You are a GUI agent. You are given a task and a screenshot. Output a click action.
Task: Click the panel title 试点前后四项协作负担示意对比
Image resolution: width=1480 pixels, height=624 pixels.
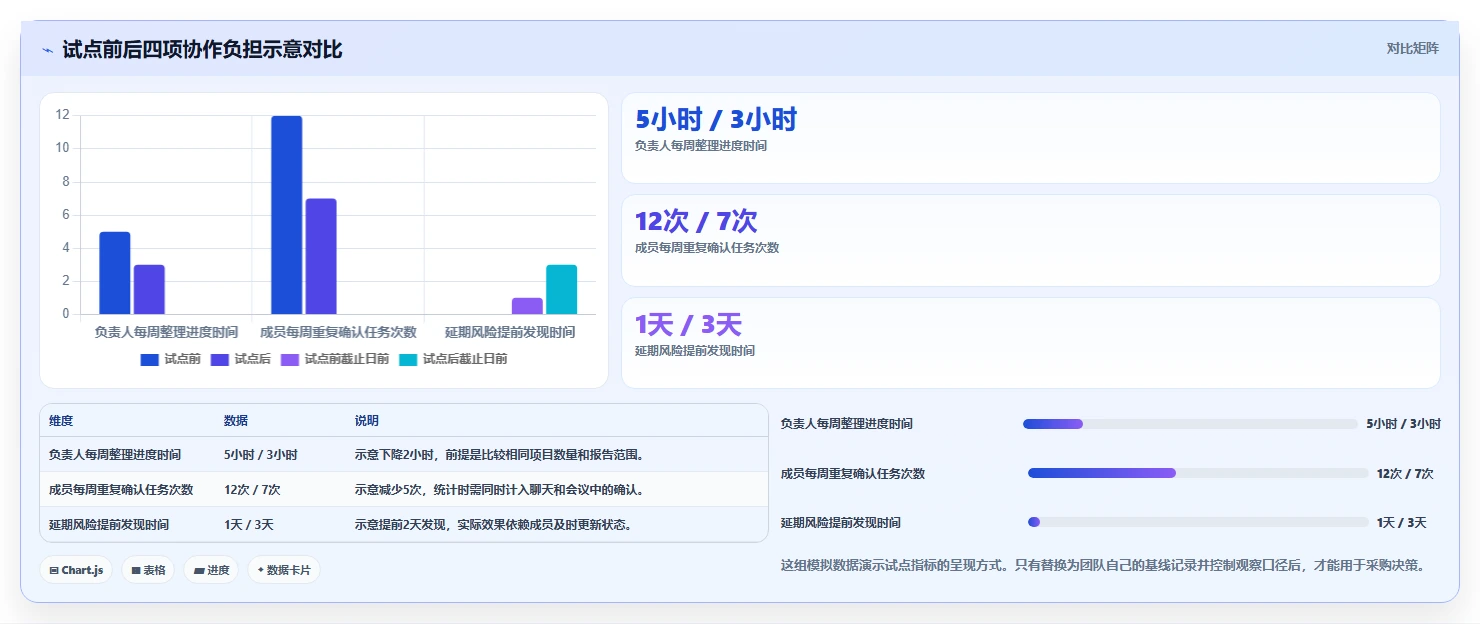[202, 50]
